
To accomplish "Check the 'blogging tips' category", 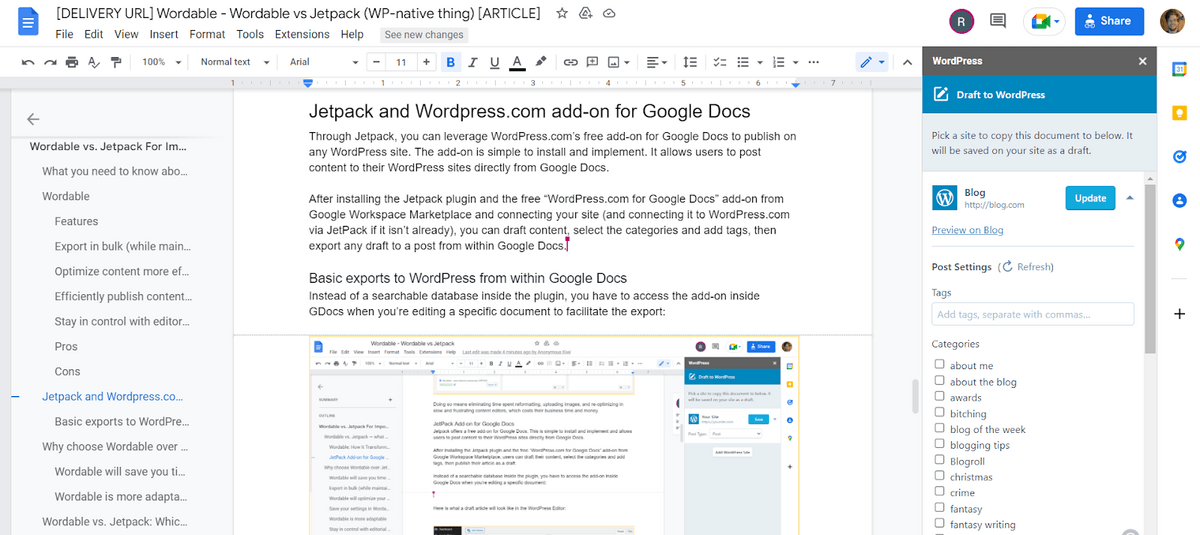I will [939, 445].
